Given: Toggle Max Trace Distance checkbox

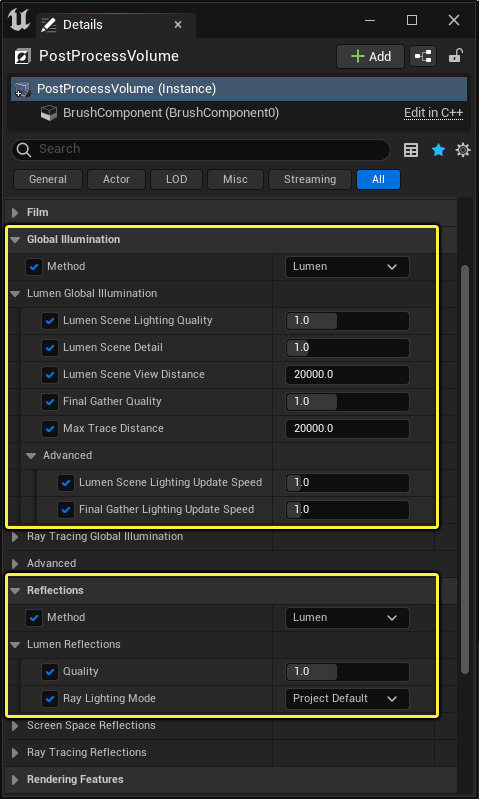Looking at the screenshot, I should click(x=49, y=429).
